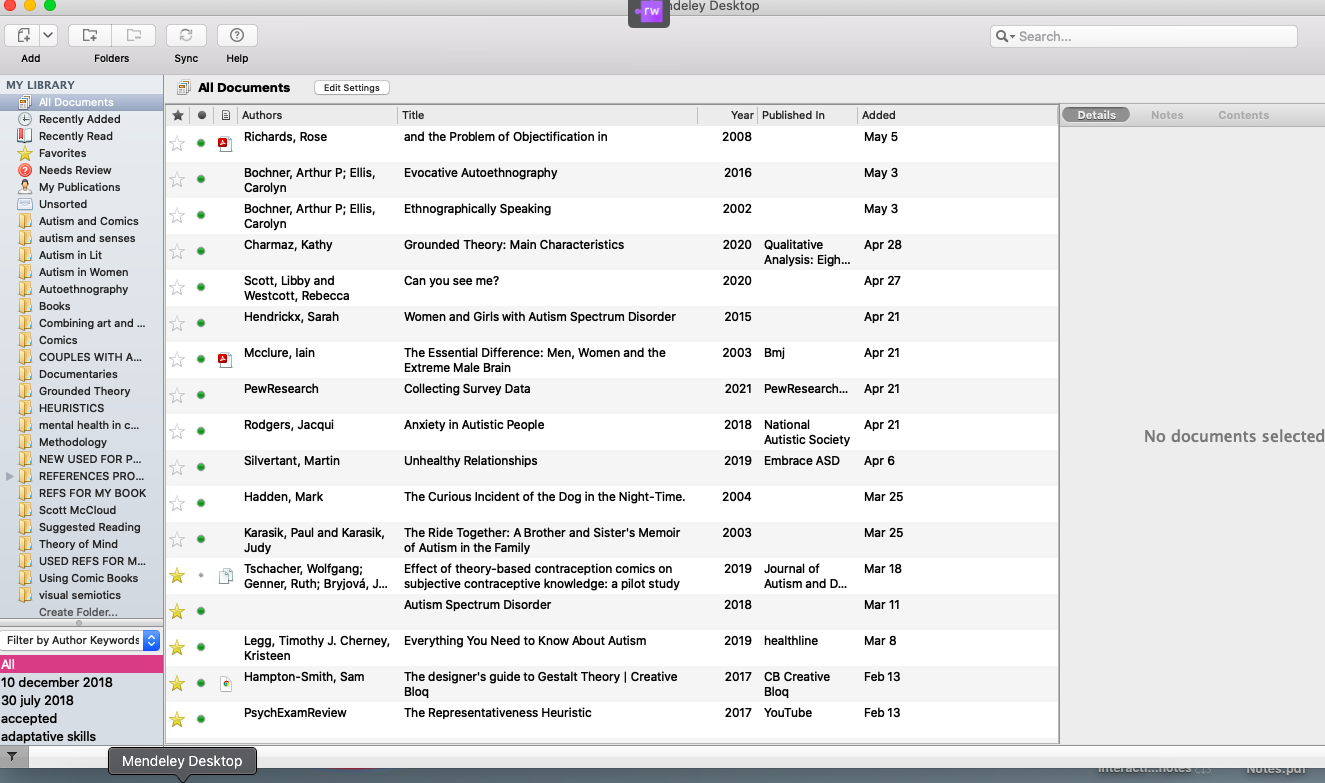Toggle read status dot for Evocative Autoethnography
The width and height of the screenshot is (1325, 783).
click(x=201, y=179)
